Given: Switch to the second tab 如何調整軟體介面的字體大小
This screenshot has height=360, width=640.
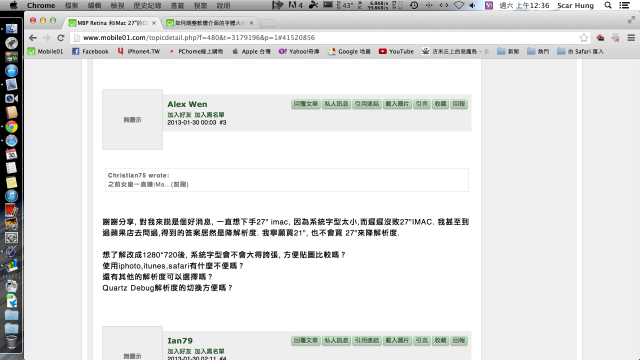Looking at the screenshot, I should tap(210, 23).
